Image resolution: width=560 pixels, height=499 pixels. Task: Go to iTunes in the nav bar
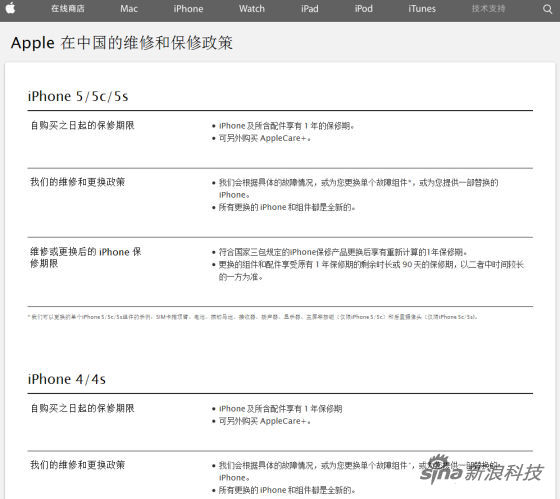click(x=422, y=9)
